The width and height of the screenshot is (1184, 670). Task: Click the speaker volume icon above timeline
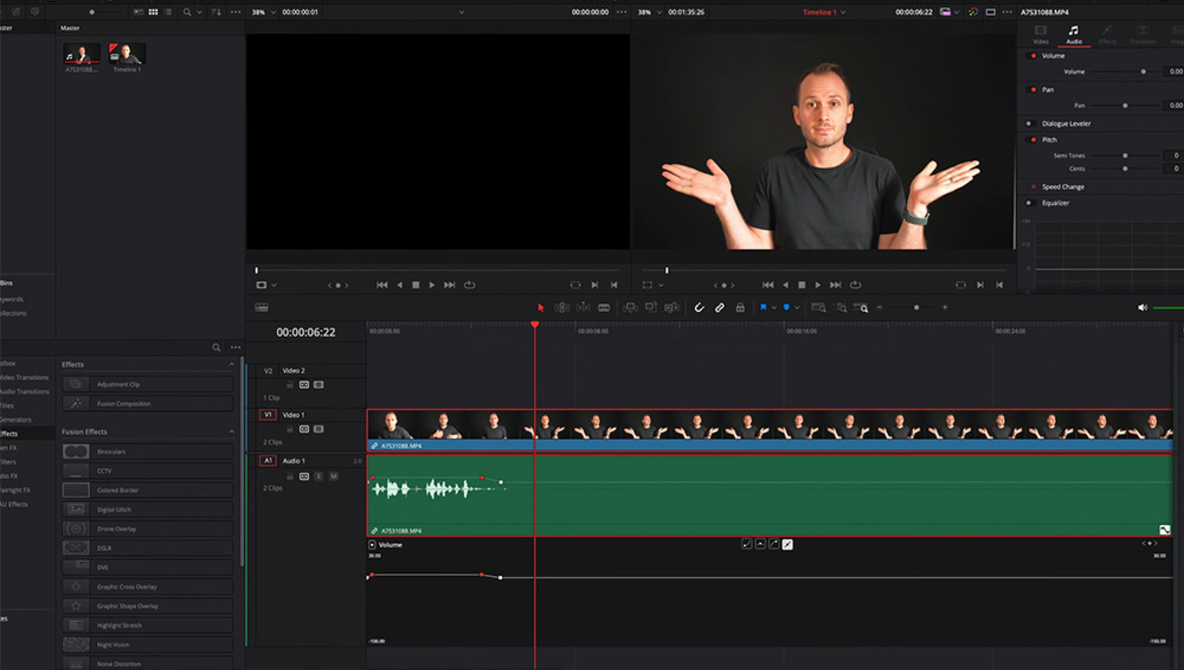(1142, 308)
